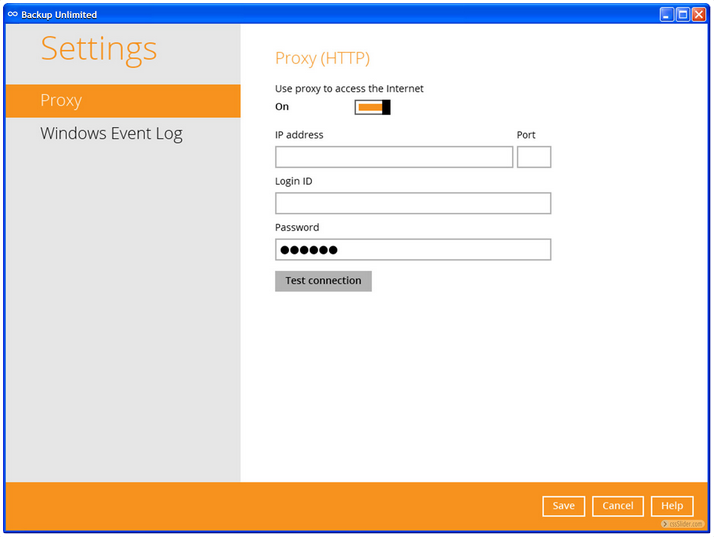This screenshot has width=714, height=537.
Task: Click the Backup Unlimited infinity icon
Action: [x=13, y=15]
